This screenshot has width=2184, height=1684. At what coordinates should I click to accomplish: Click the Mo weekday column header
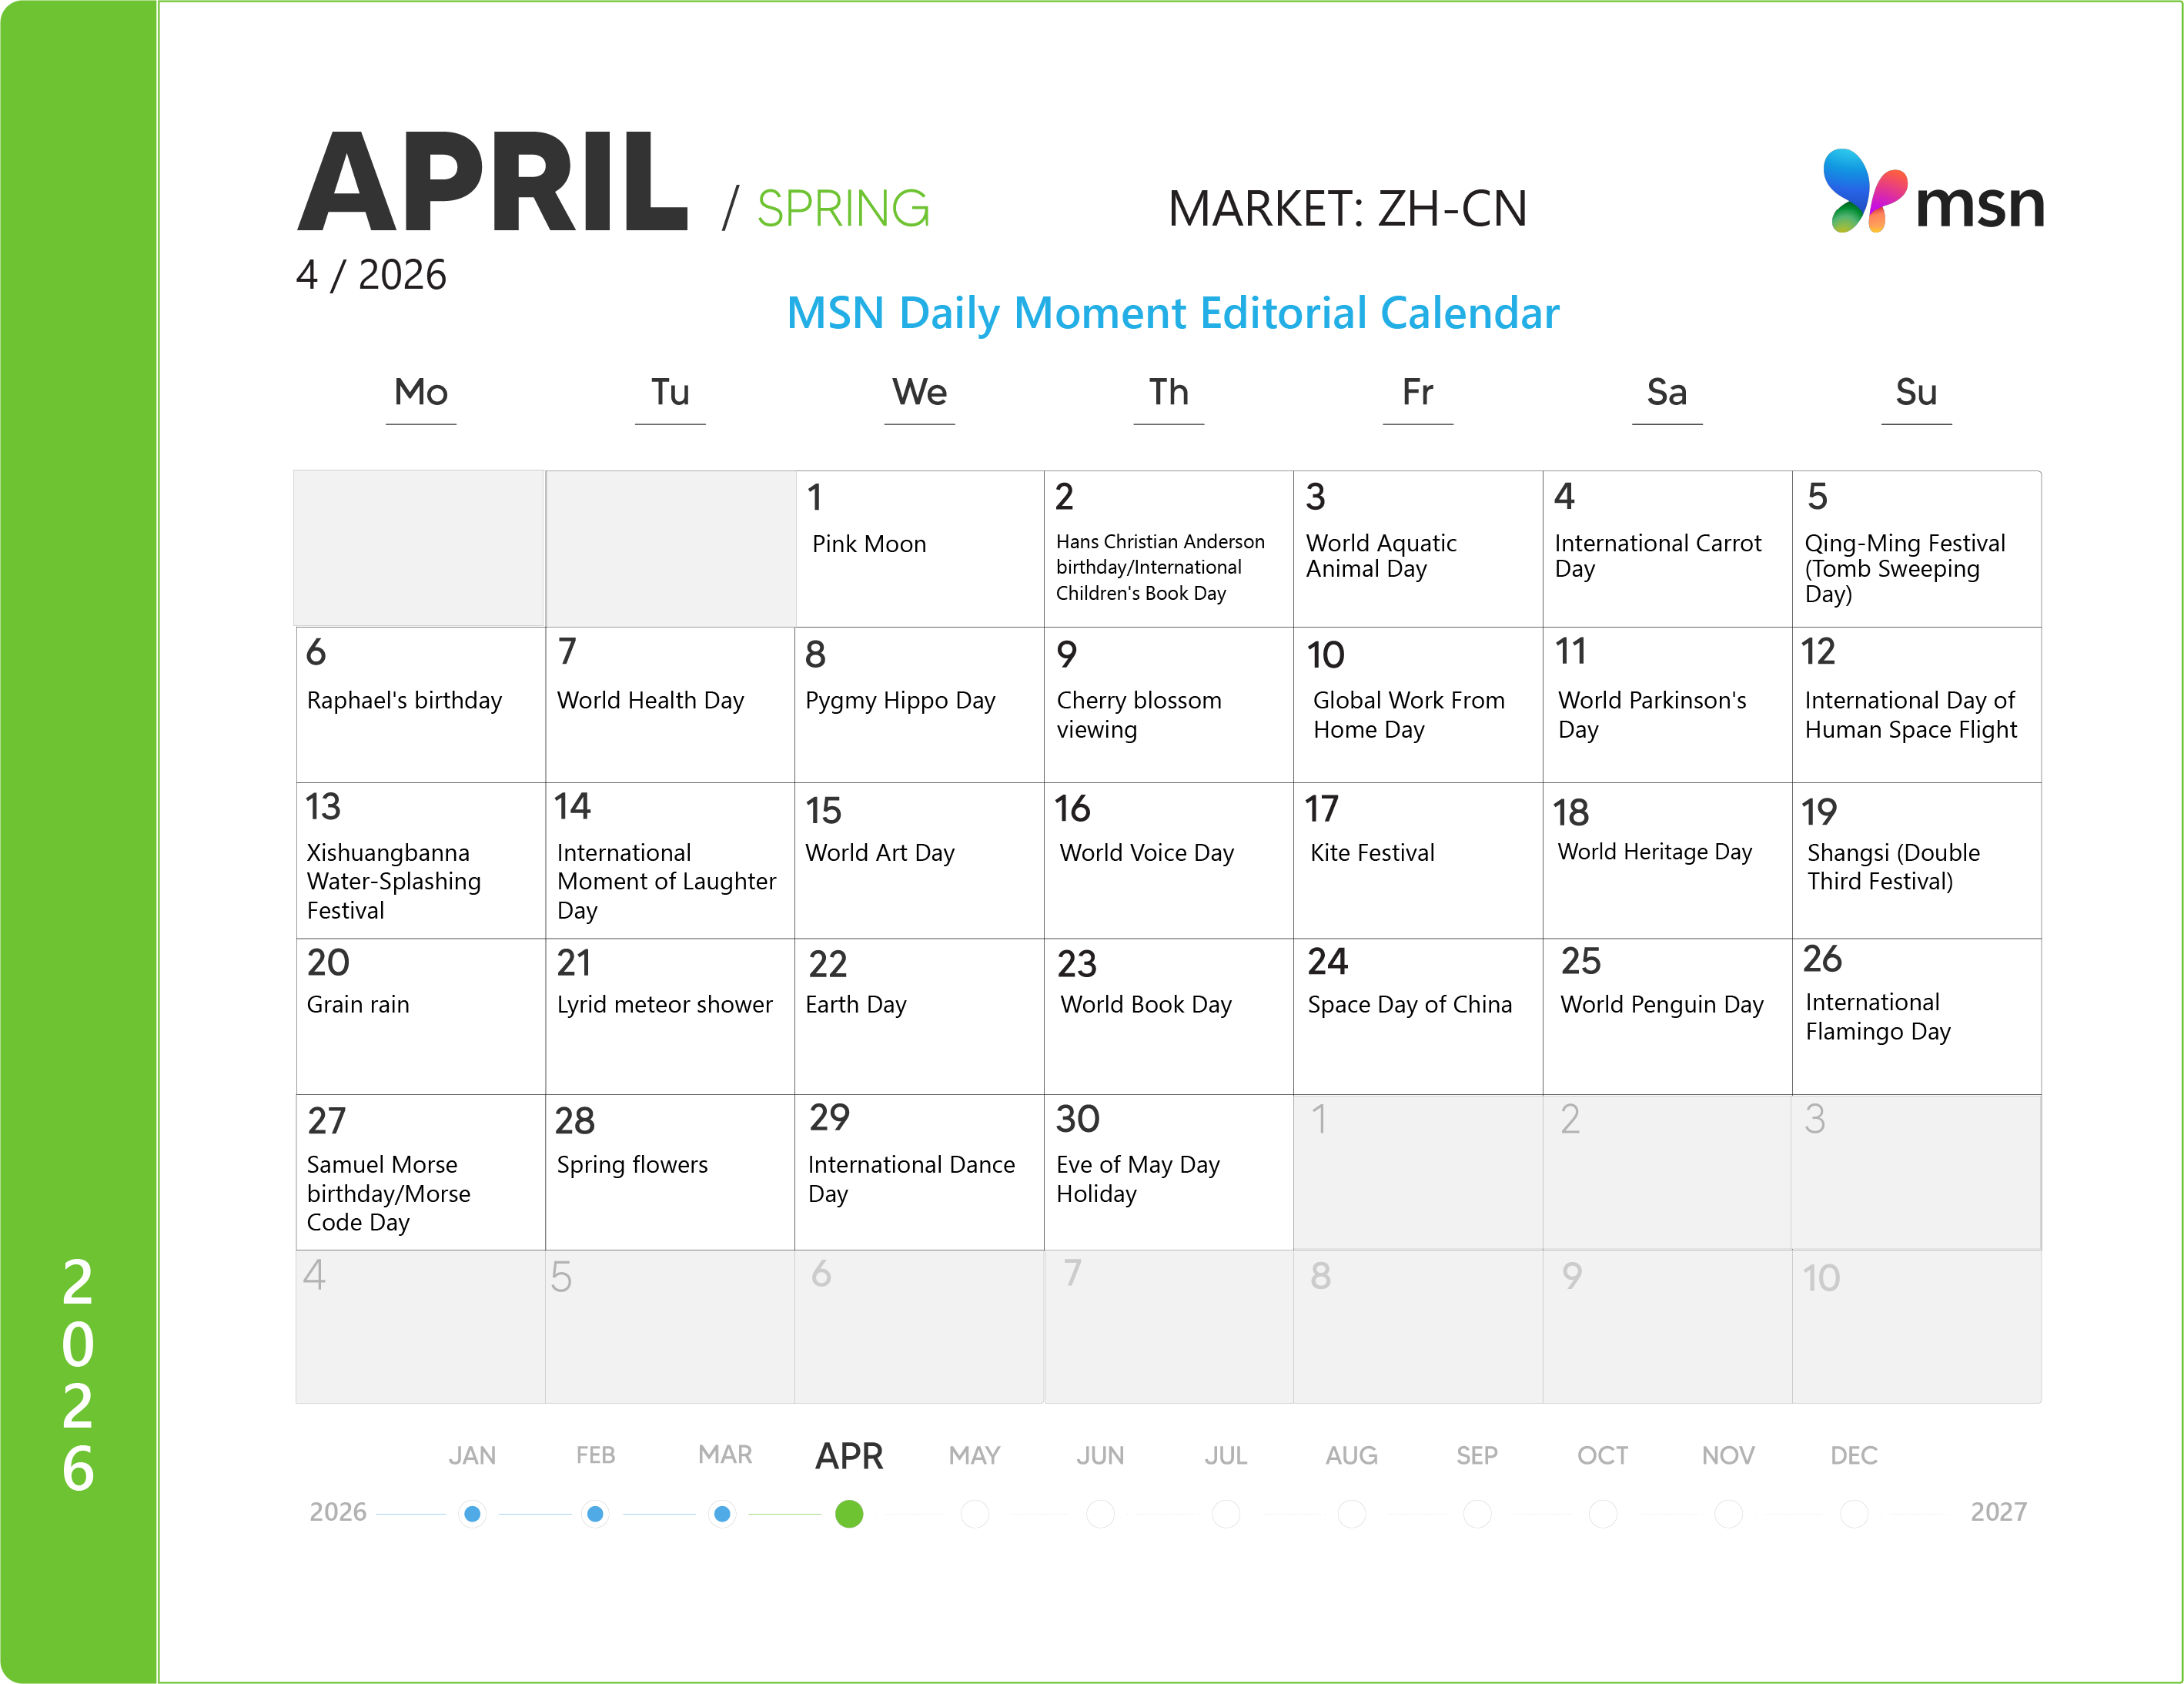click(x=421, y=392)
